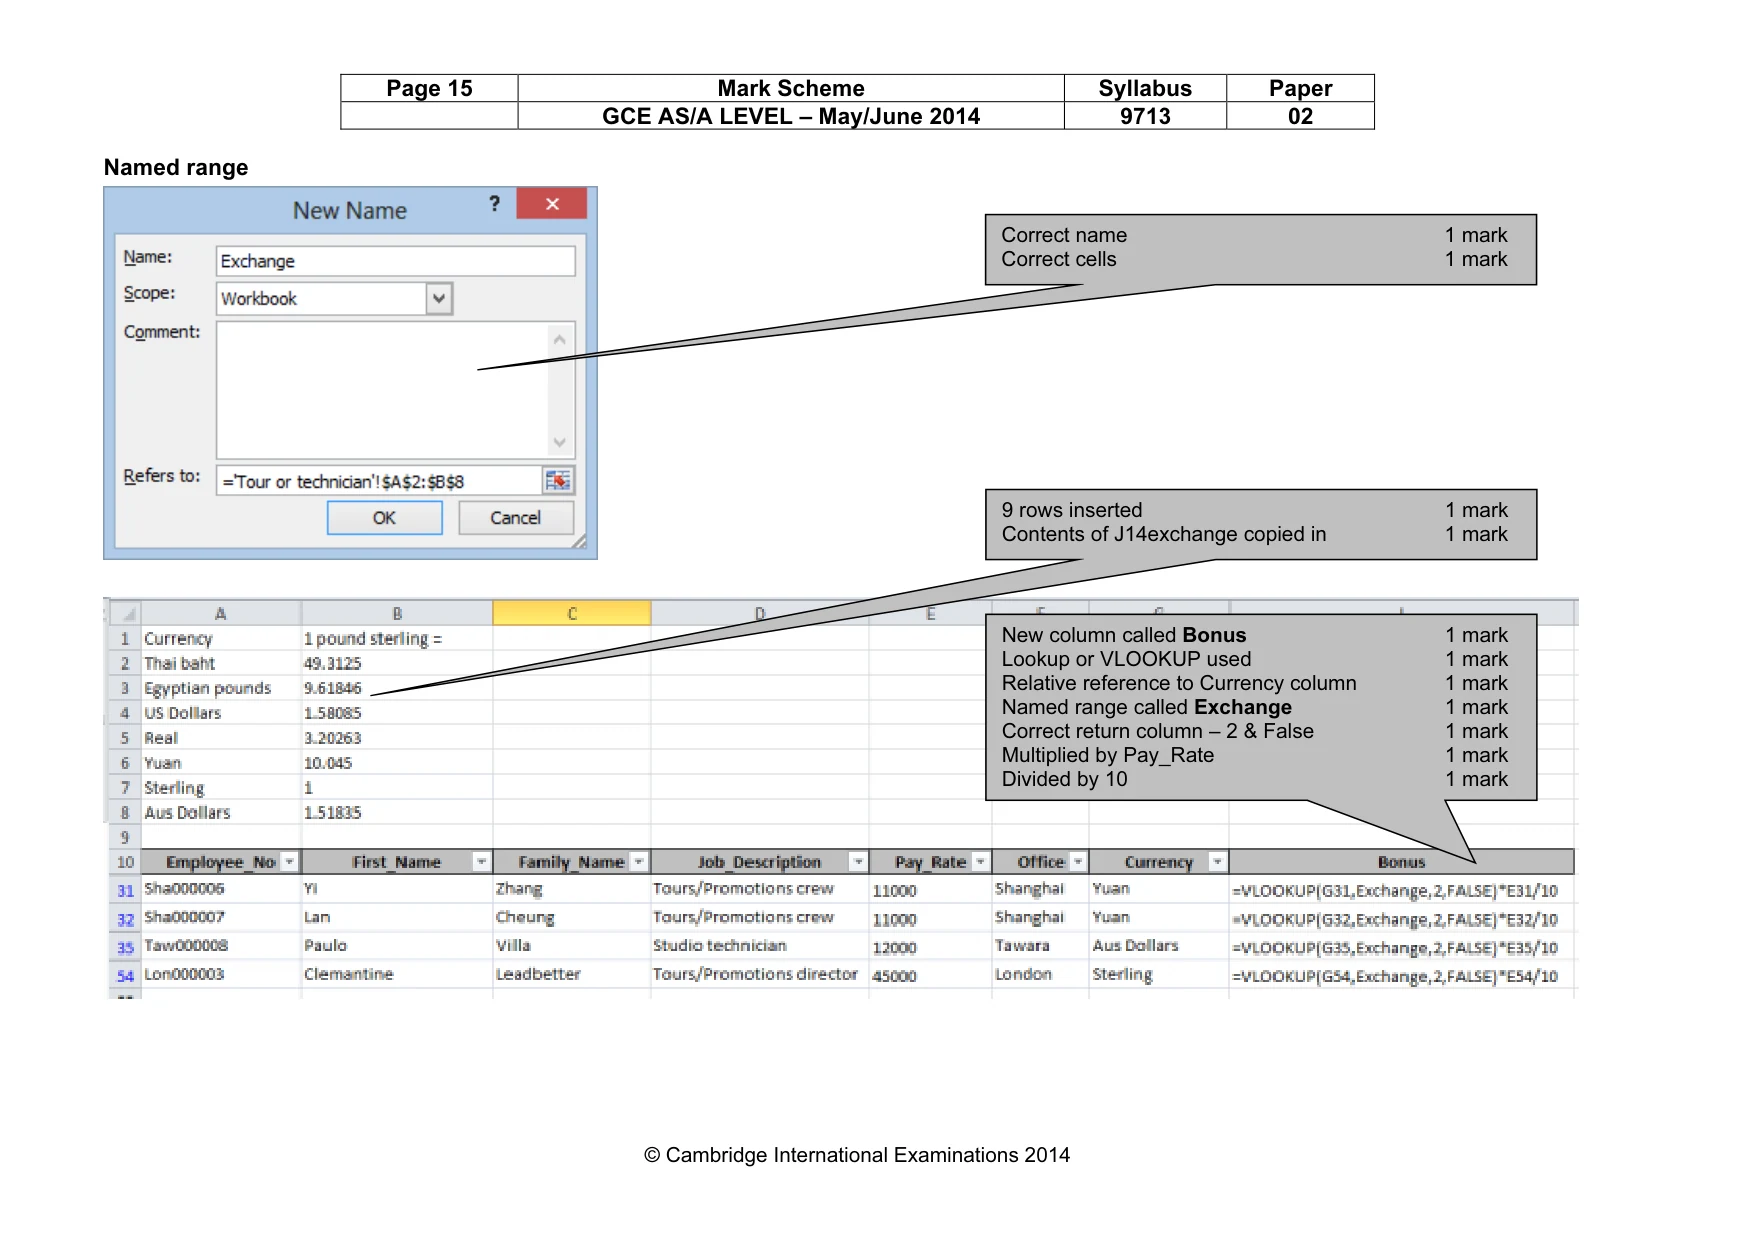Click cell with value 49.3125
The image size is (1755, 1240).
point(397,663)
